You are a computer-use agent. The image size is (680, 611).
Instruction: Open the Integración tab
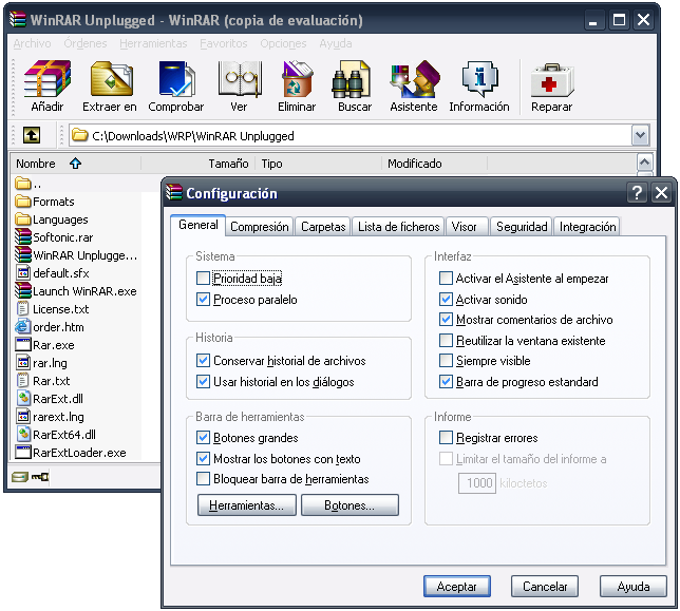[587, 227]
